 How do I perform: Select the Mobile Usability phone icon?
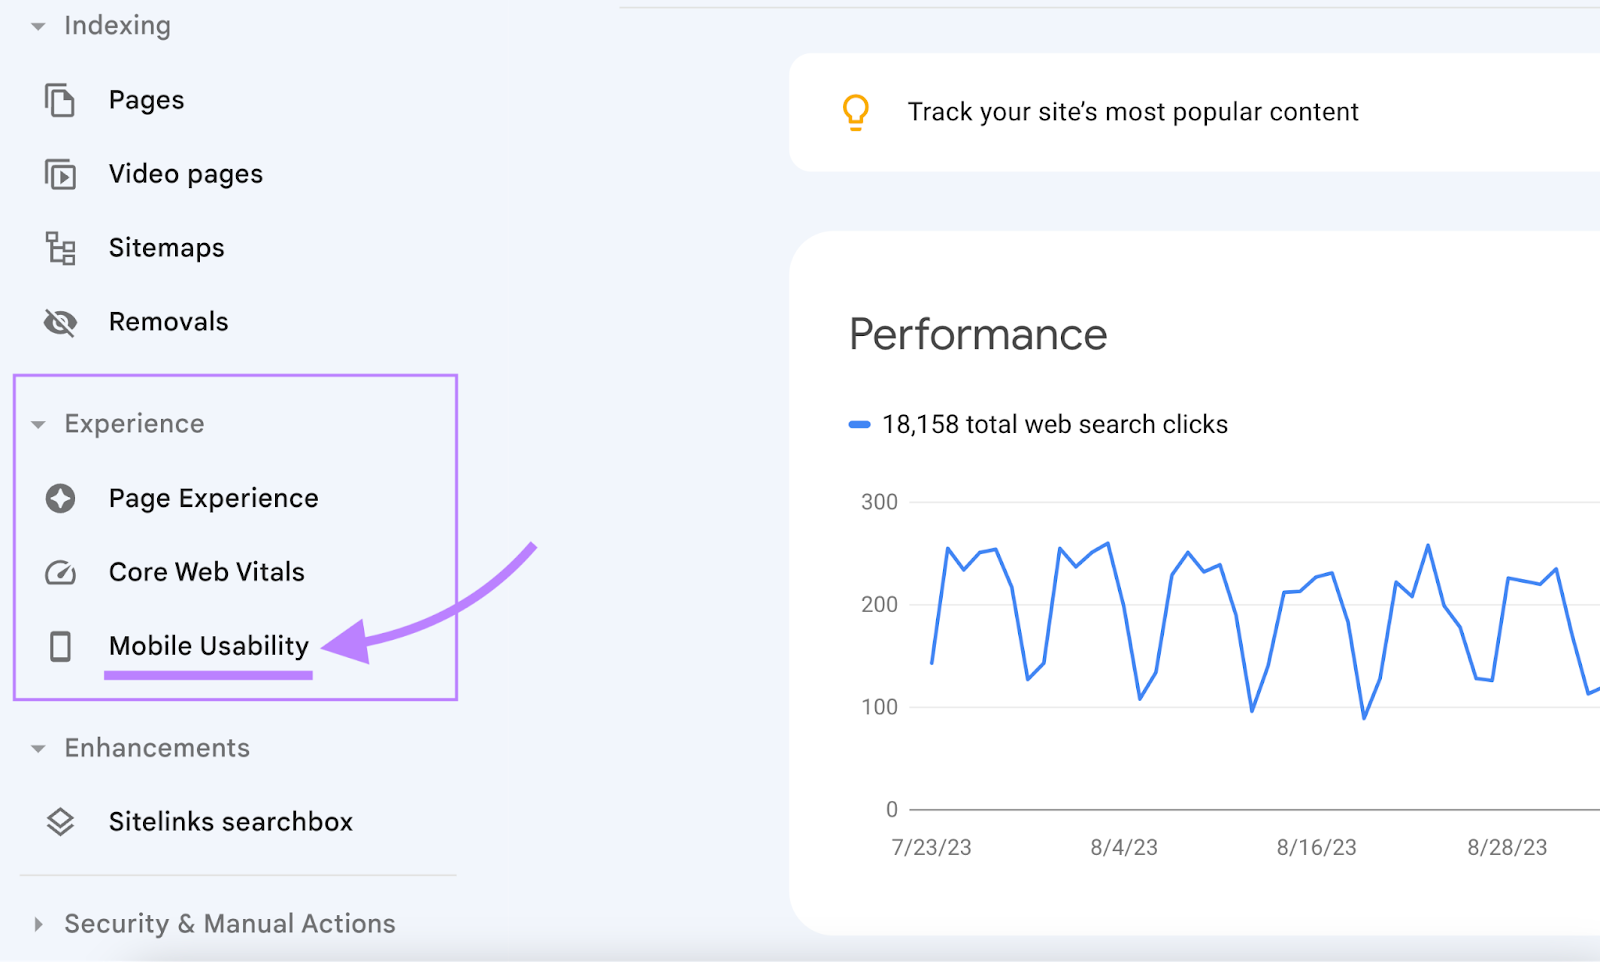[60, 646]
